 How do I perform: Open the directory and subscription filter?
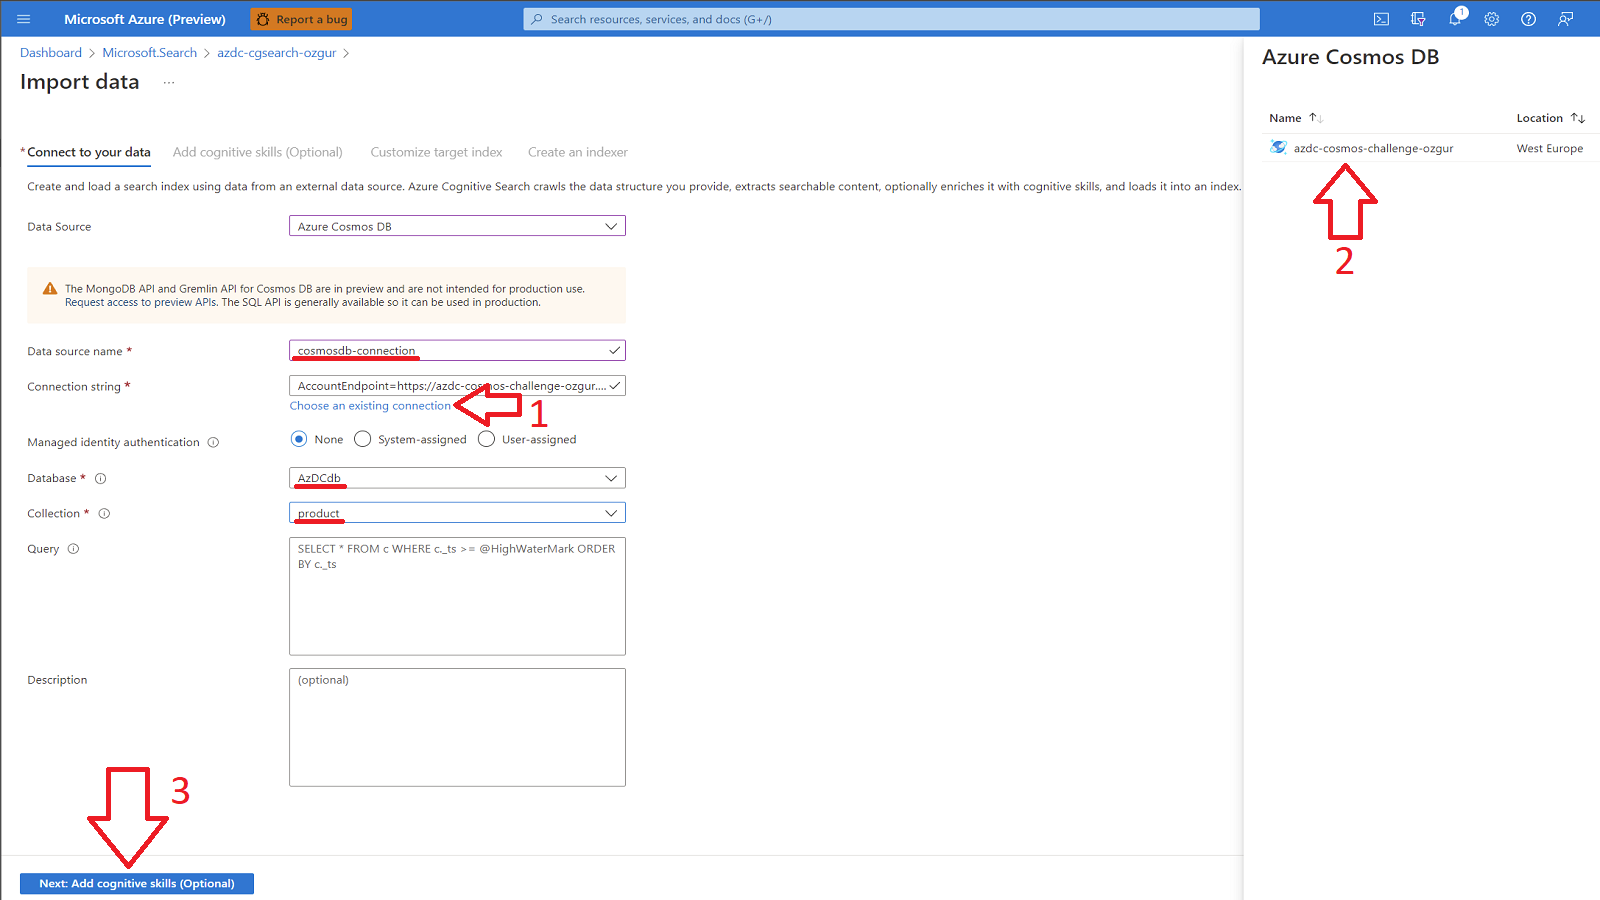coord(1417,18)
